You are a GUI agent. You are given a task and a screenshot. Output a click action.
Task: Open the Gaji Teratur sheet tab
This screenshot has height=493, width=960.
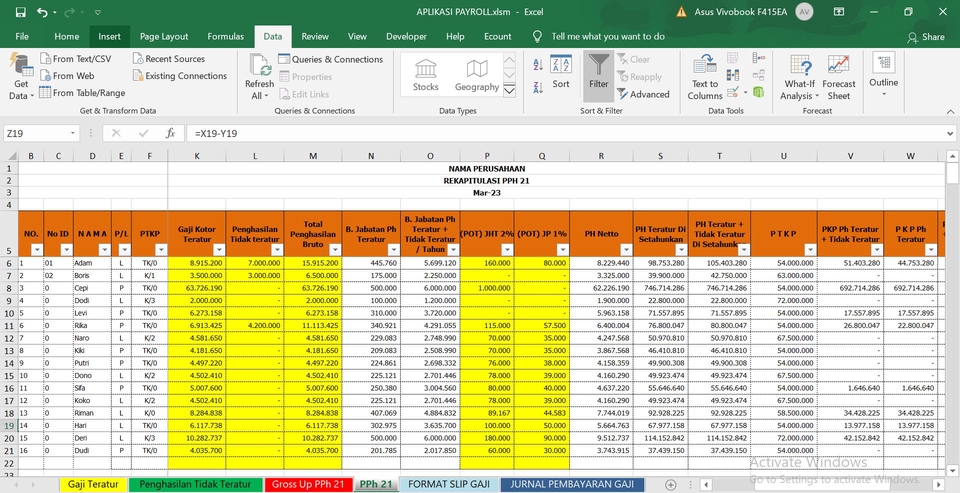click(93, 484)
